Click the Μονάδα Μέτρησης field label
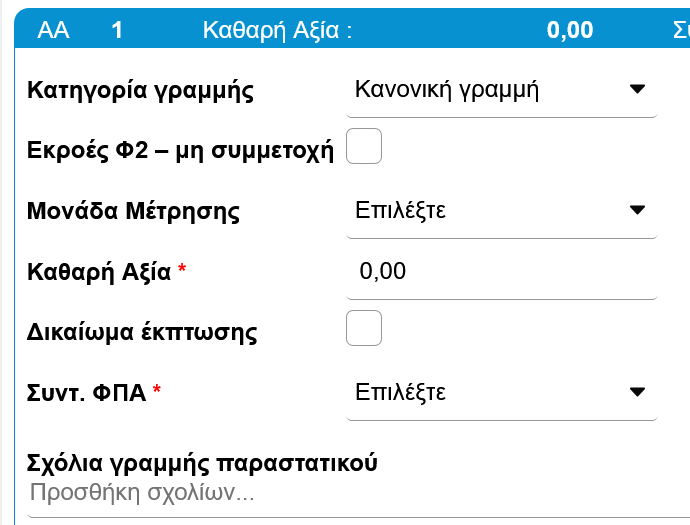690x525 pixels. pos(133,212)
